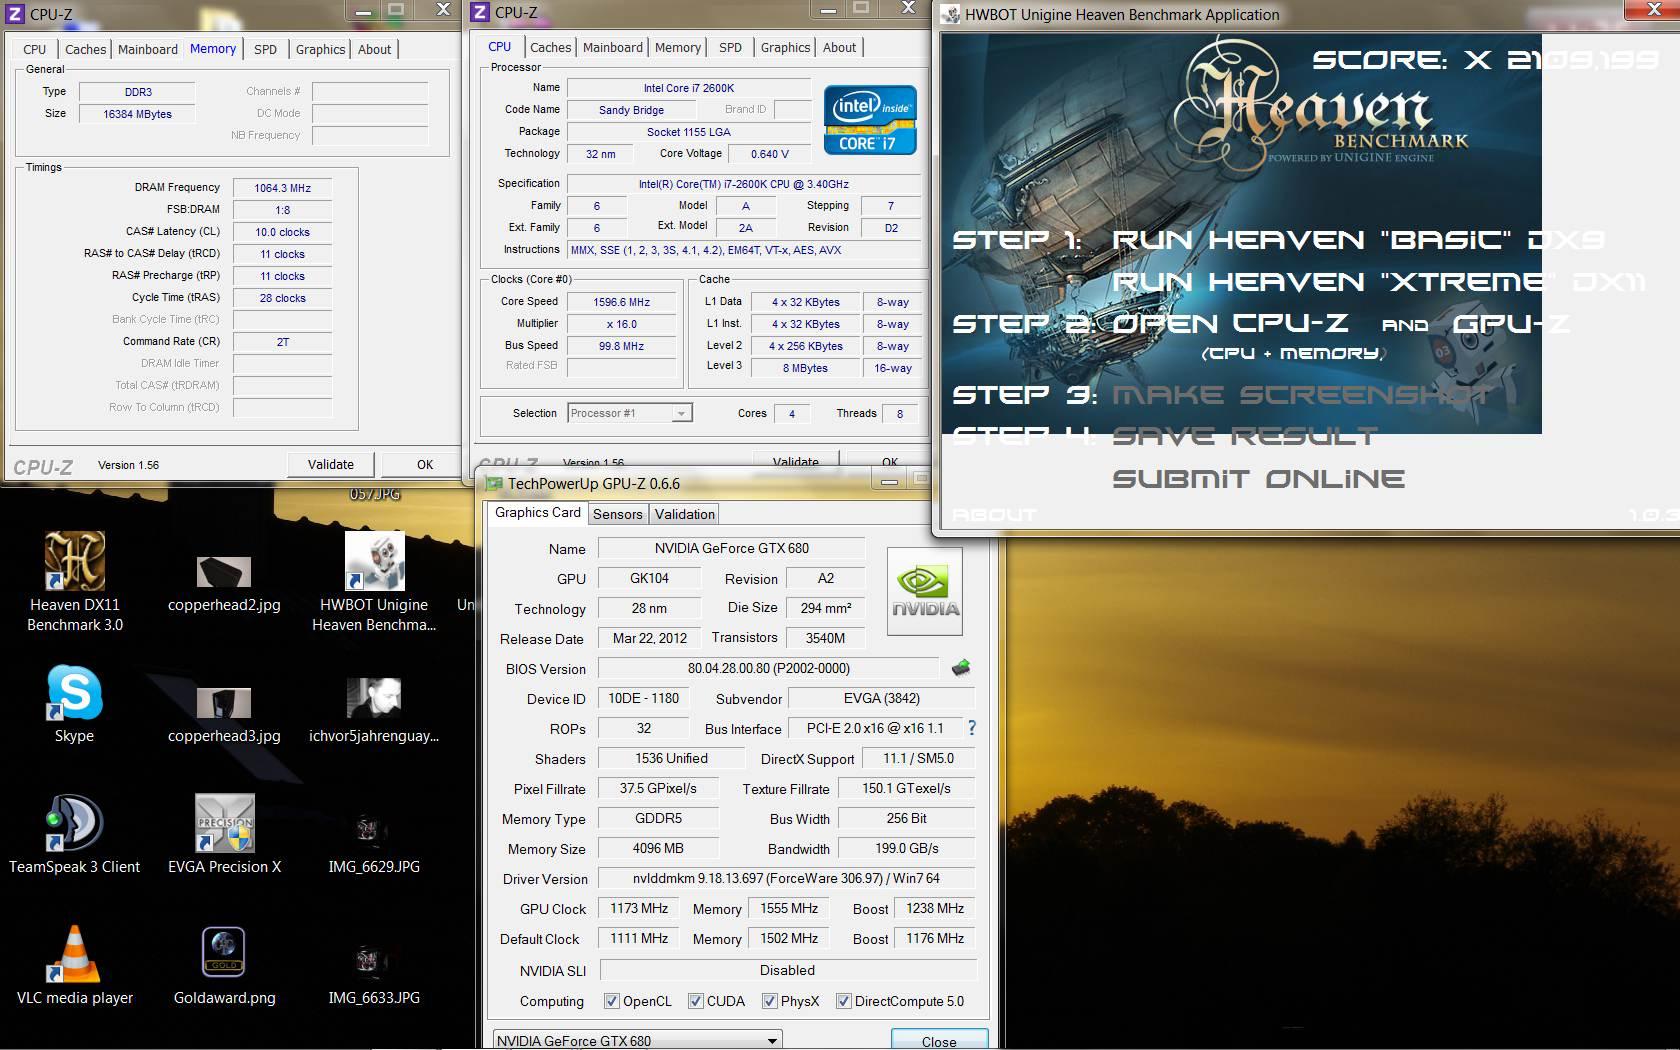This screenshot has width=1680, height=1050.
Task: Click Close button in GPU-Z
Action: pyautogui.click(x=939, y=1041)
